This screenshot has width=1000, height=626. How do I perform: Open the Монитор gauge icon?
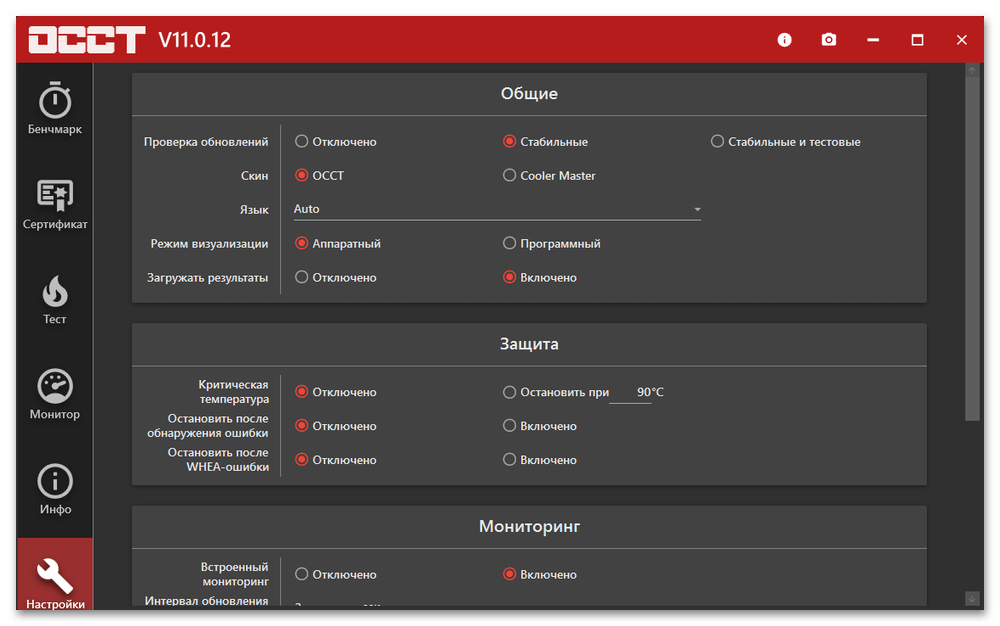(55, 386)
